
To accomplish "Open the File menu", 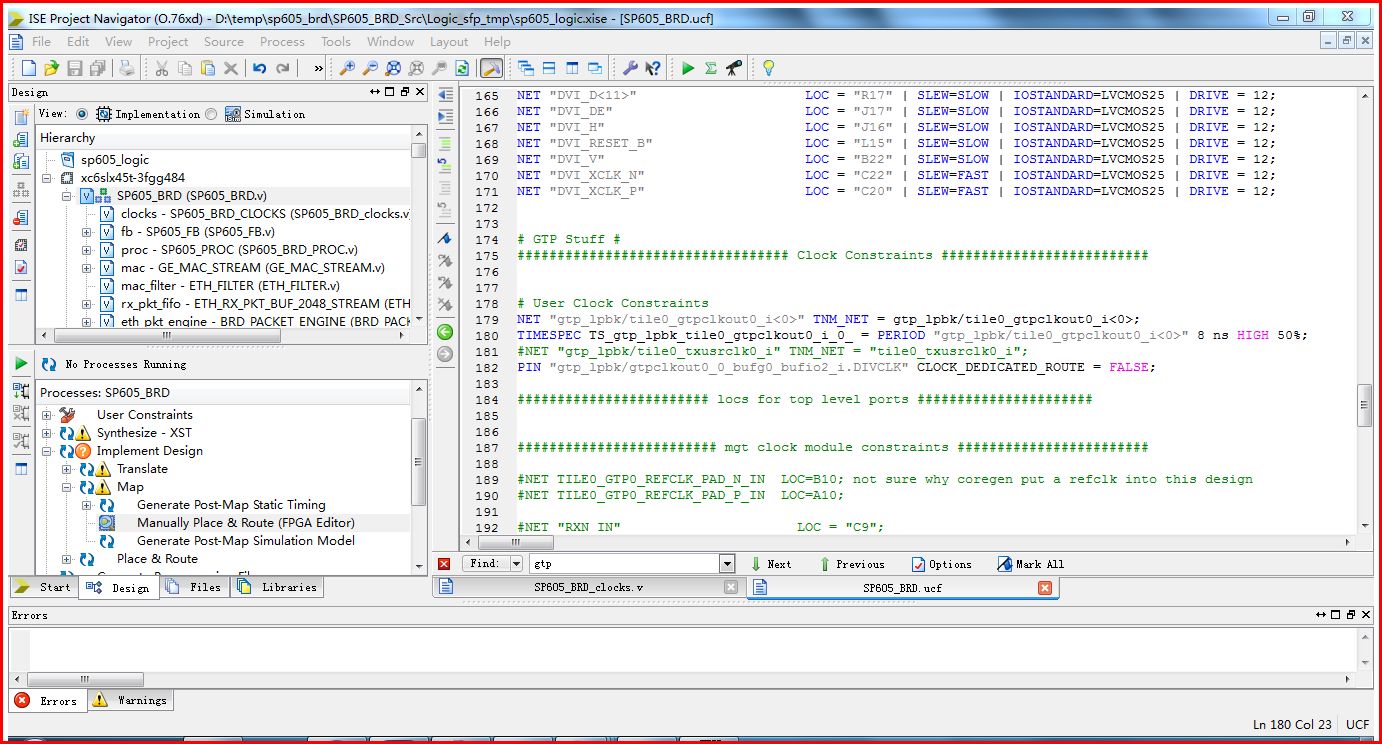I will (41, 42).
